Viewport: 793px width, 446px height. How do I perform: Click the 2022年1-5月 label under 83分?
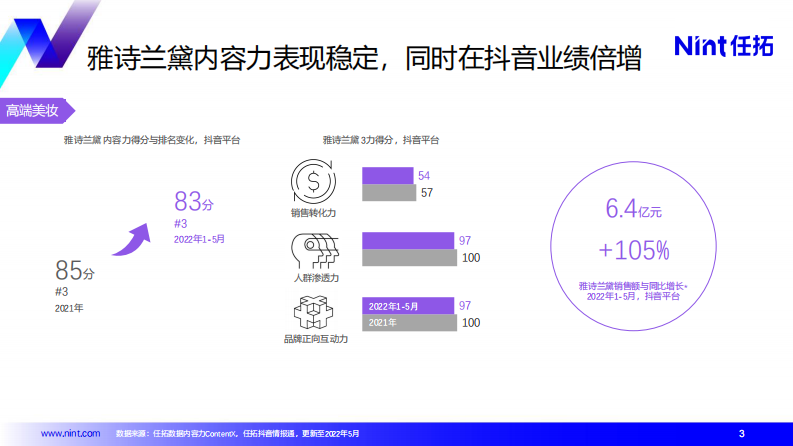pos(199,239)
